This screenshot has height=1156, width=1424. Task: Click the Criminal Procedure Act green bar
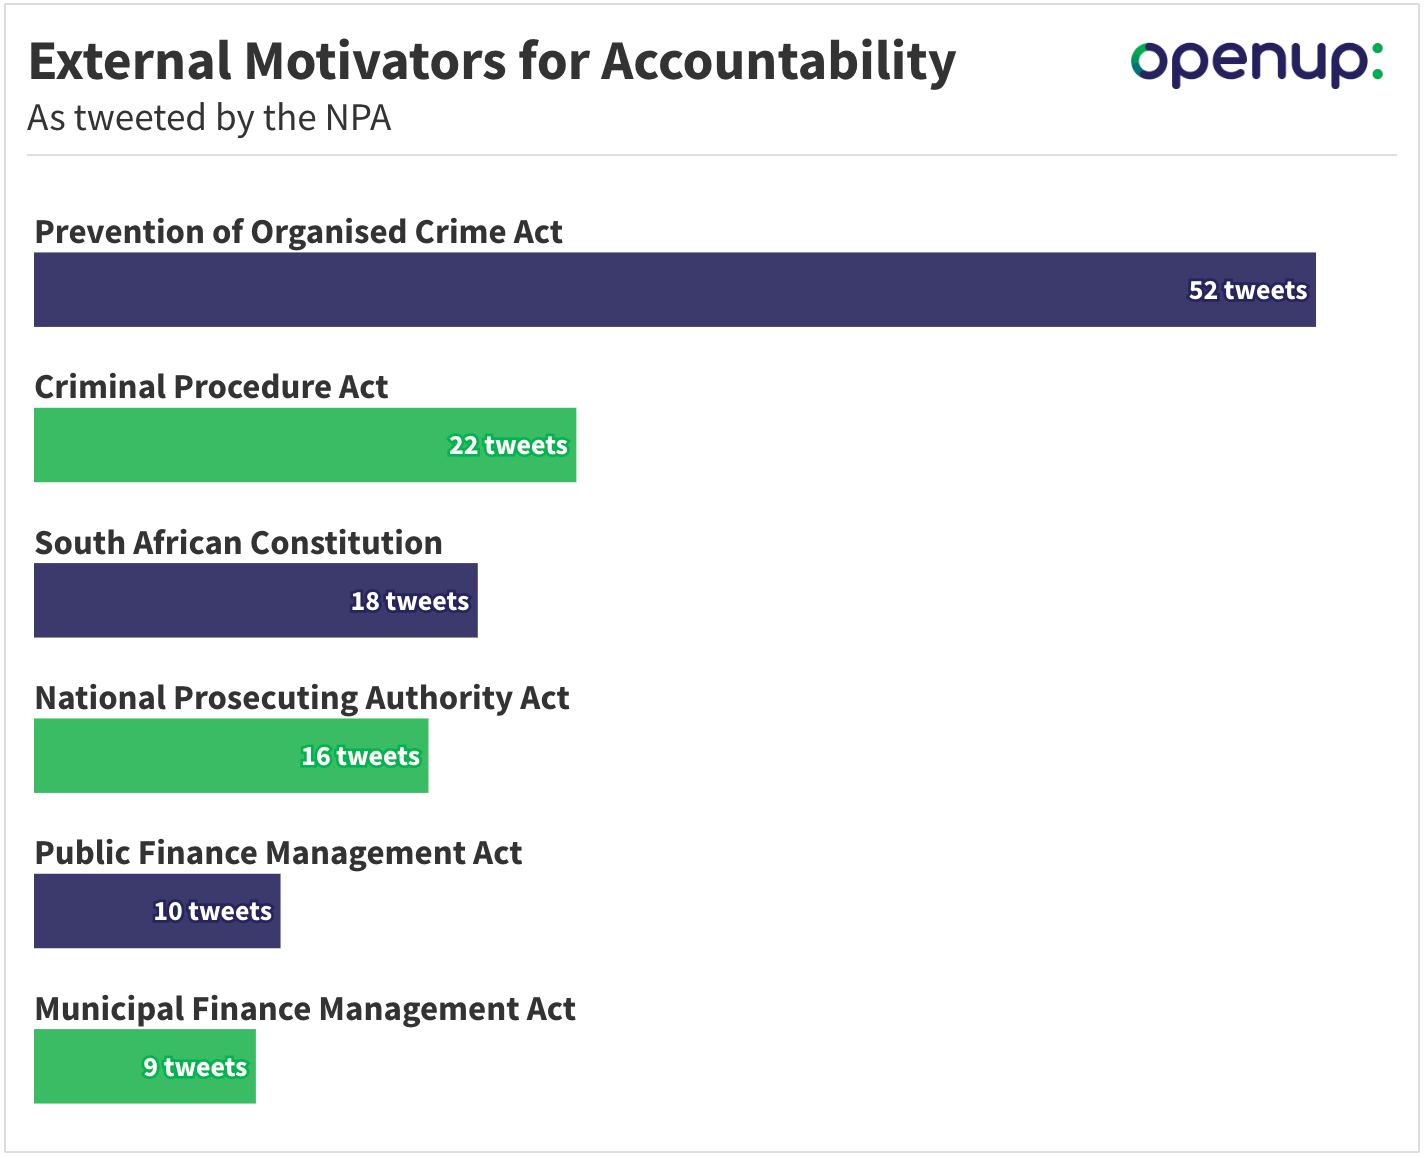pyautogui.click(x=305, y=445)
